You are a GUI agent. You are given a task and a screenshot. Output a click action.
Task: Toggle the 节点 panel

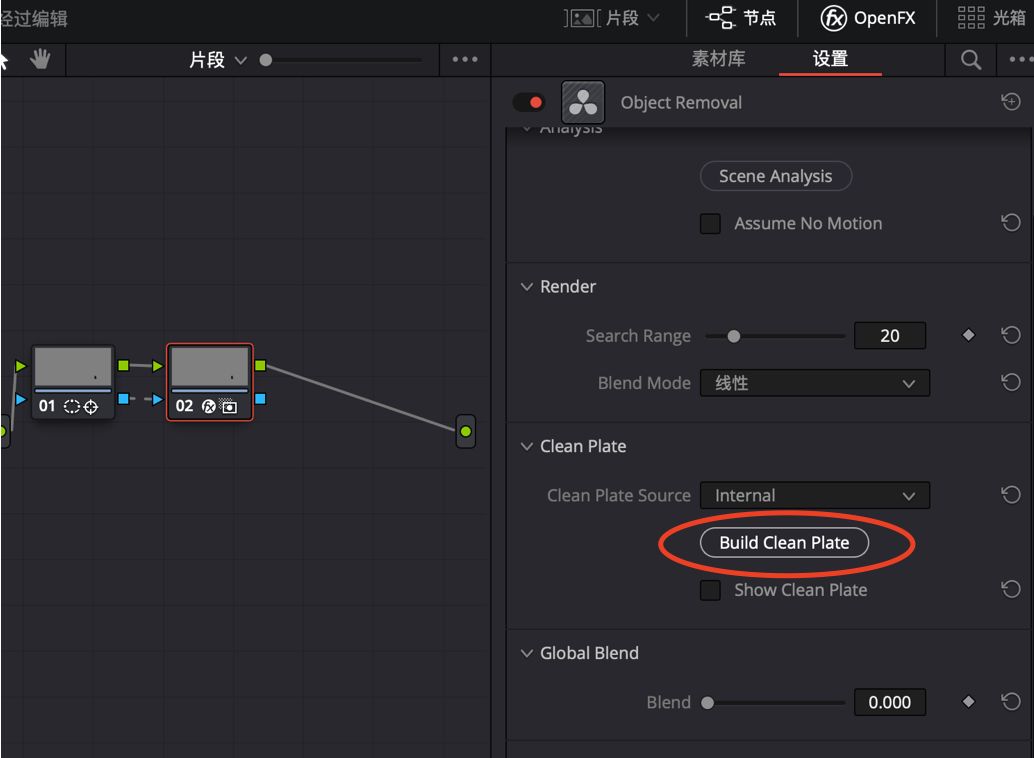click(741, 18)
